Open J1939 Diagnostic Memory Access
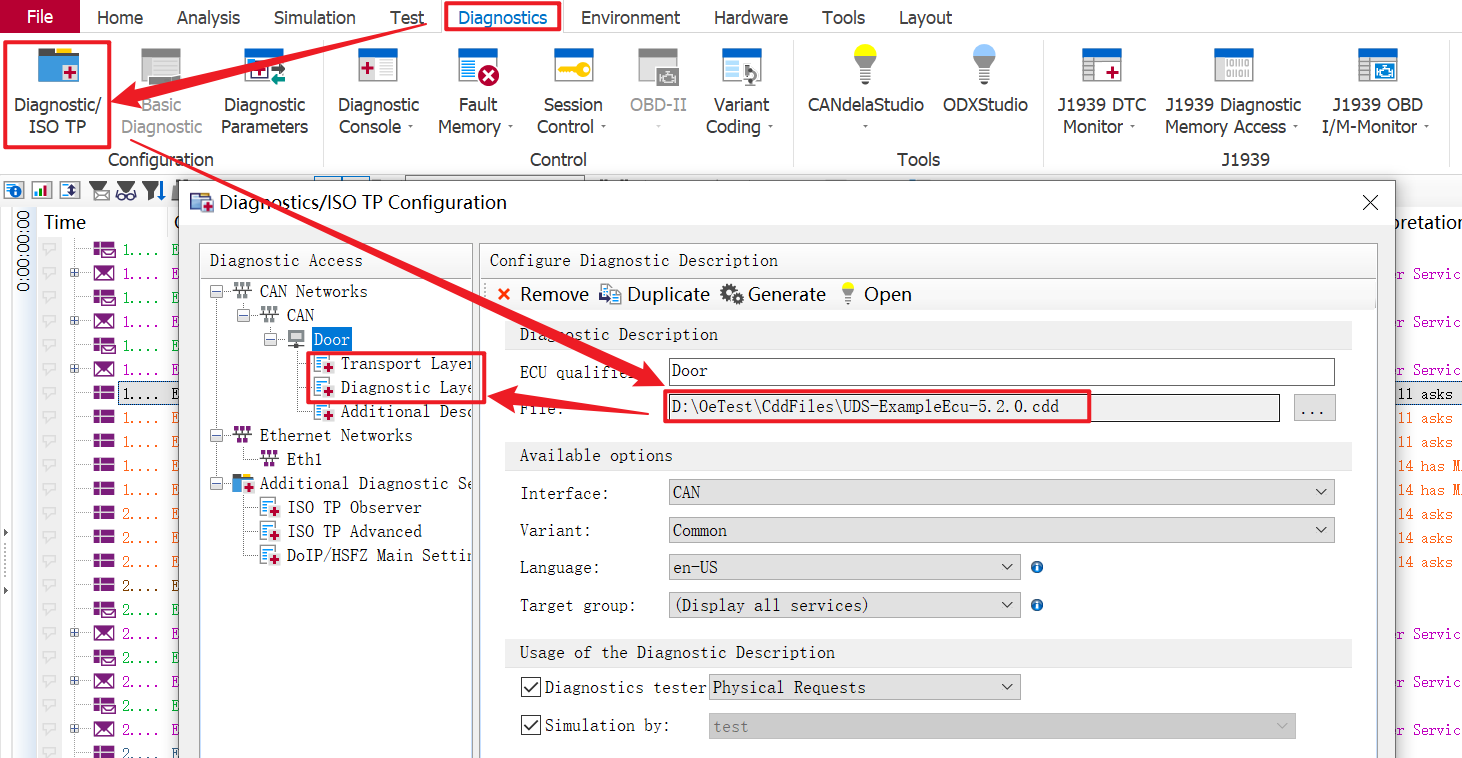 pyautogui.click(x=1233, y=92)
